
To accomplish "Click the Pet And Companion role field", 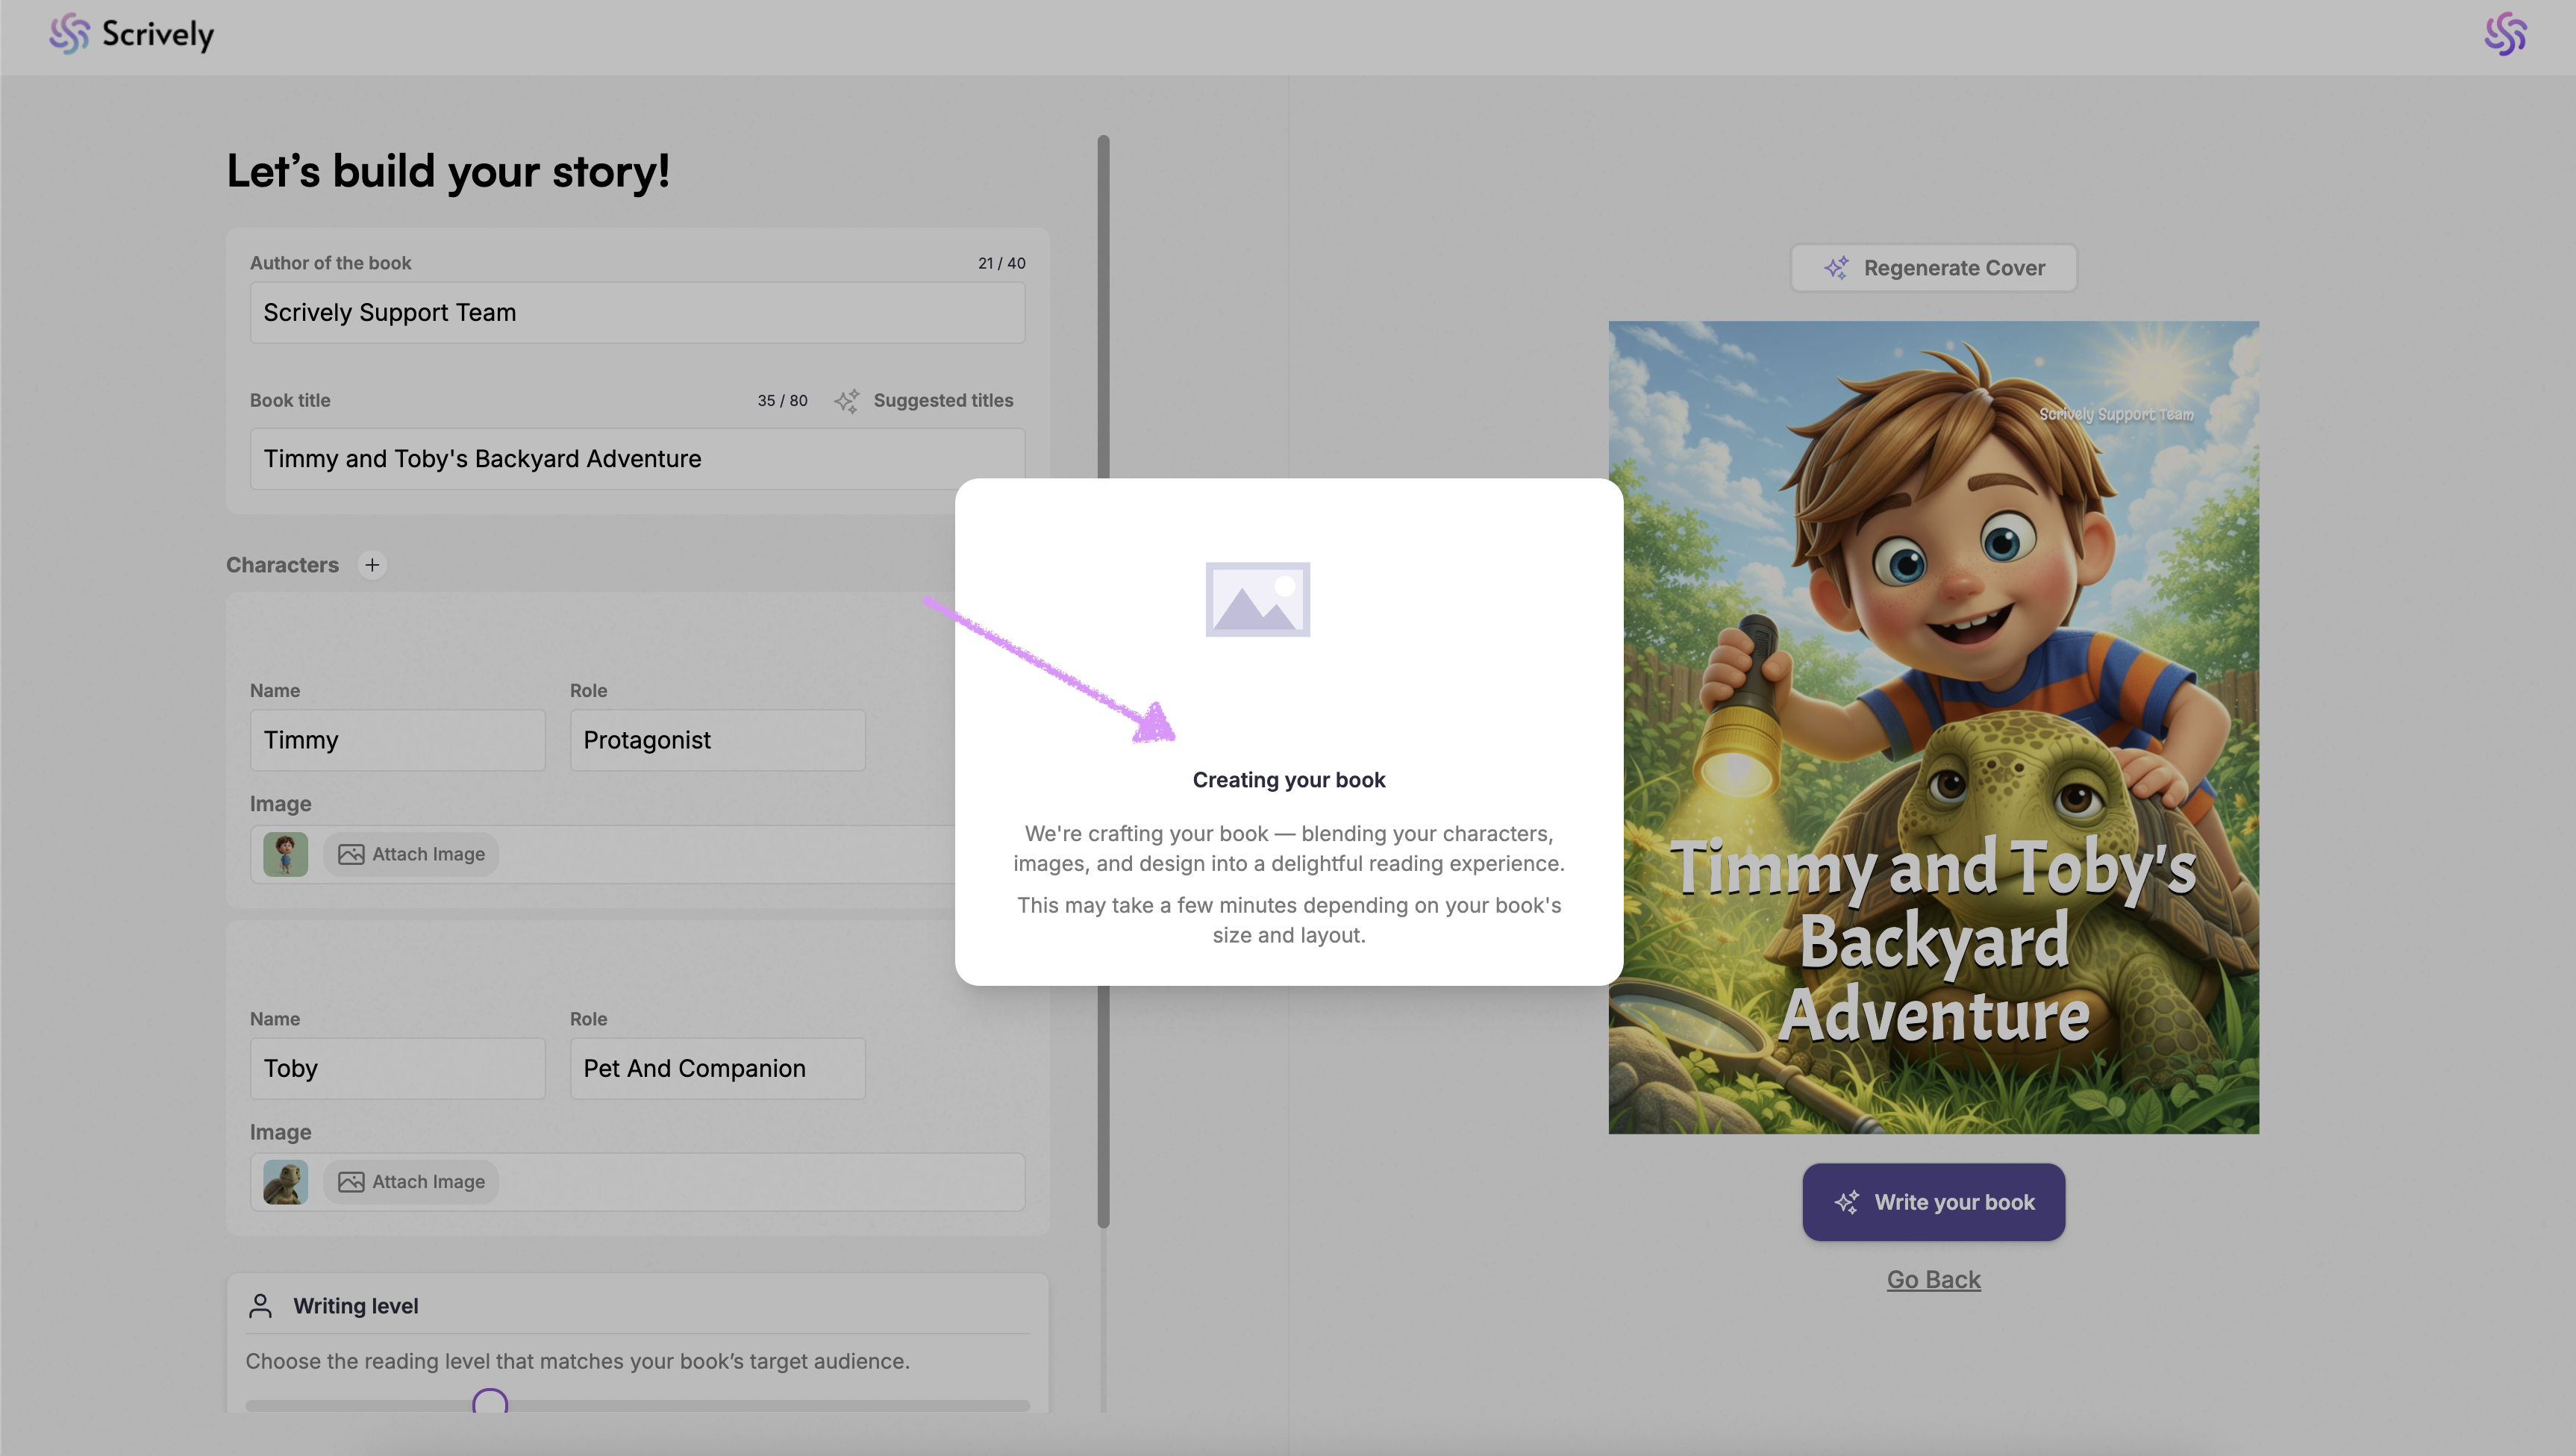I will (717, 1068).
